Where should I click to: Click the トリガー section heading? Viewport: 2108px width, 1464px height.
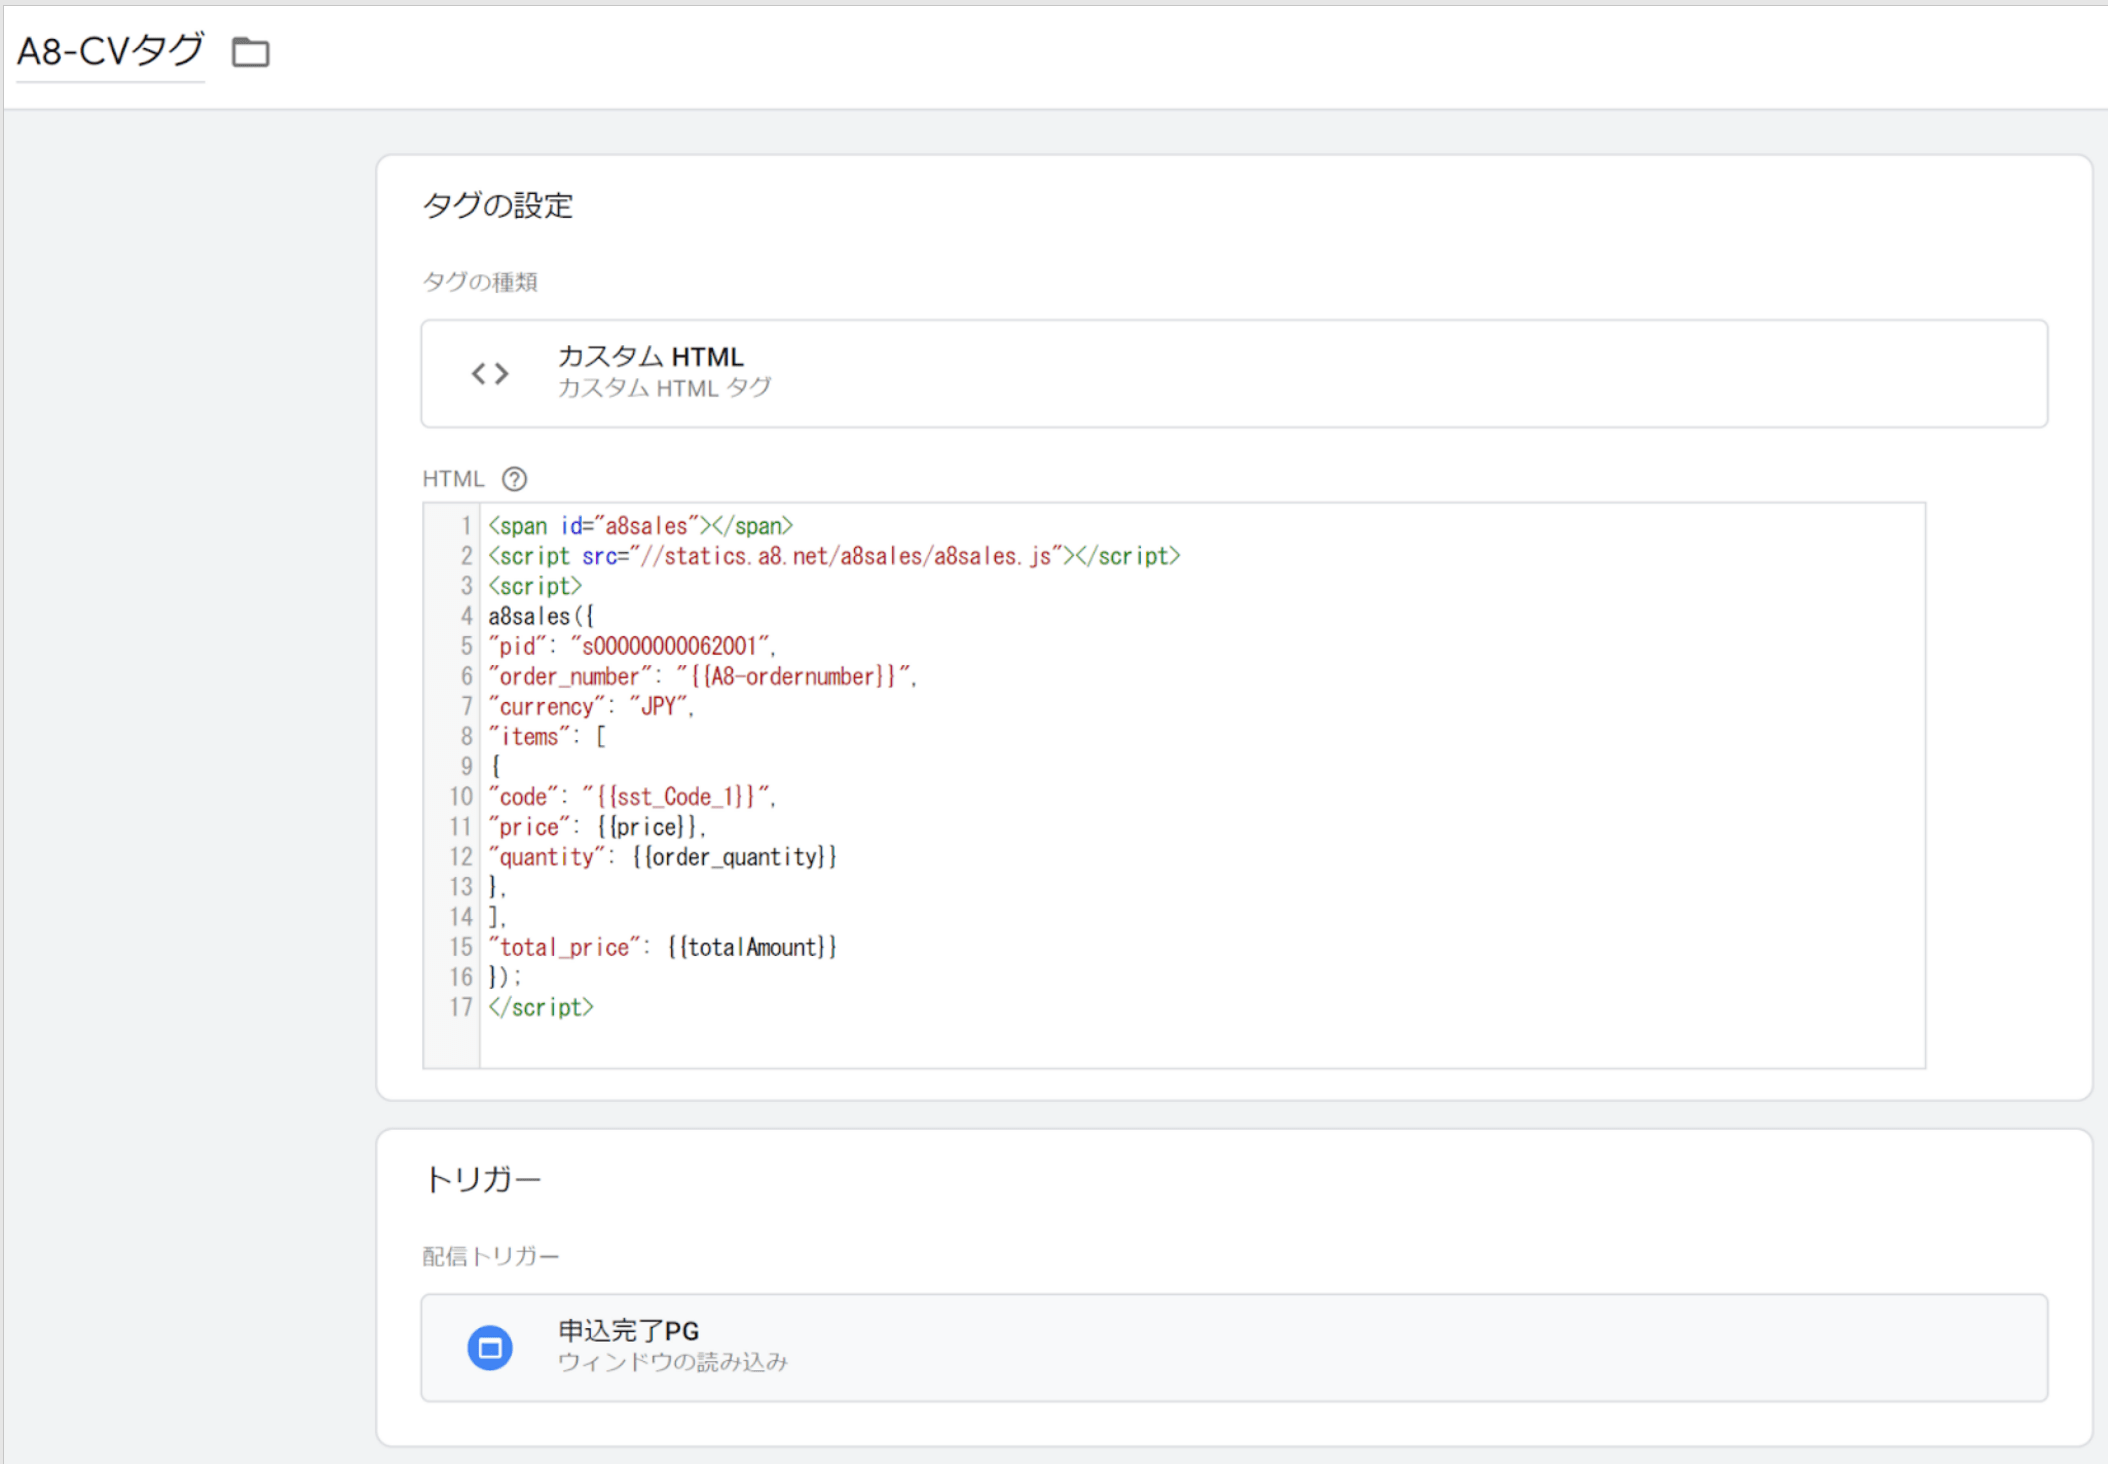(x=482, y=1179)
